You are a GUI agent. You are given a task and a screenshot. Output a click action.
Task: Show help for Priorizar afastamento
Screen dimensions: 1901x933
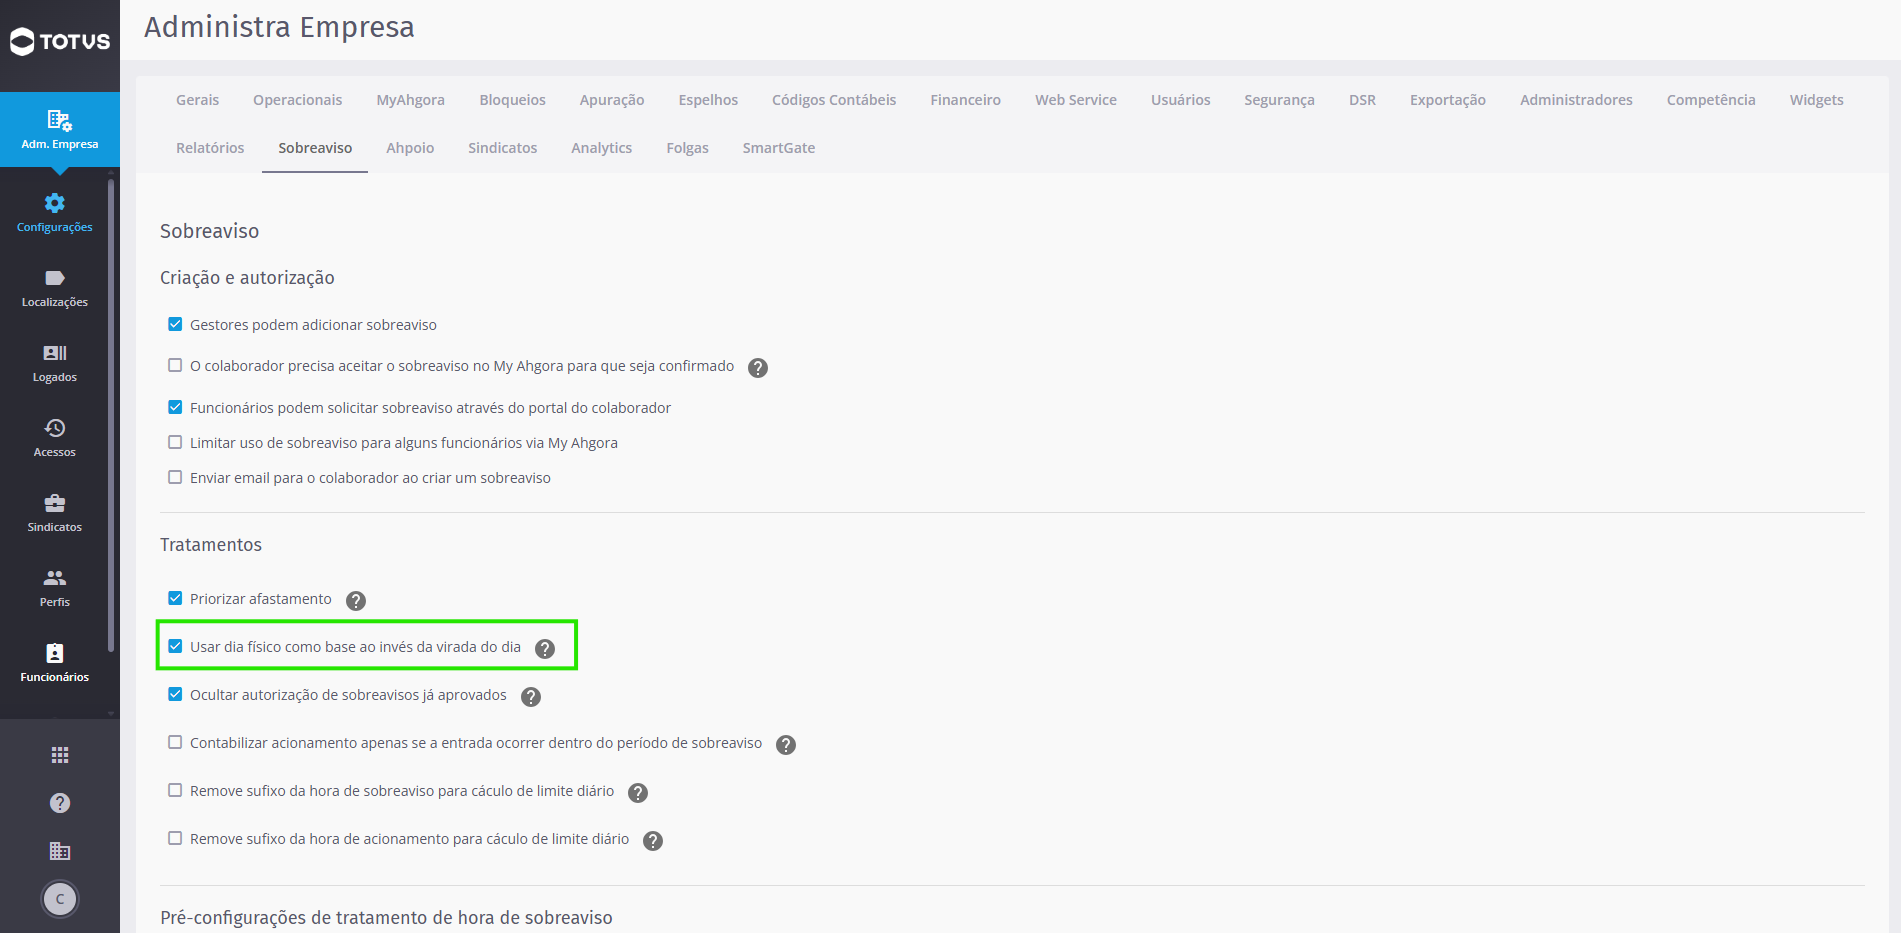coord(356,601)
